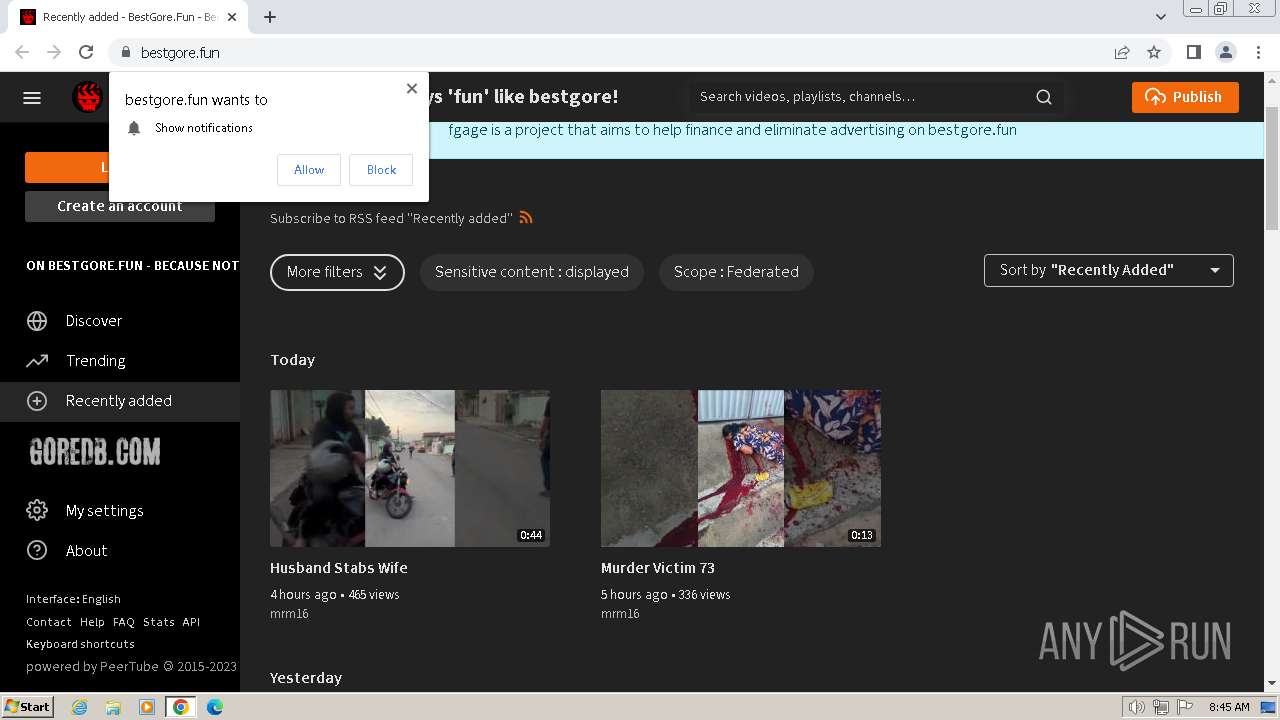This screenshot has width=1280, height=720.
Task: Open Sort by Recently Added dropdown
Action: point(1109,270)
